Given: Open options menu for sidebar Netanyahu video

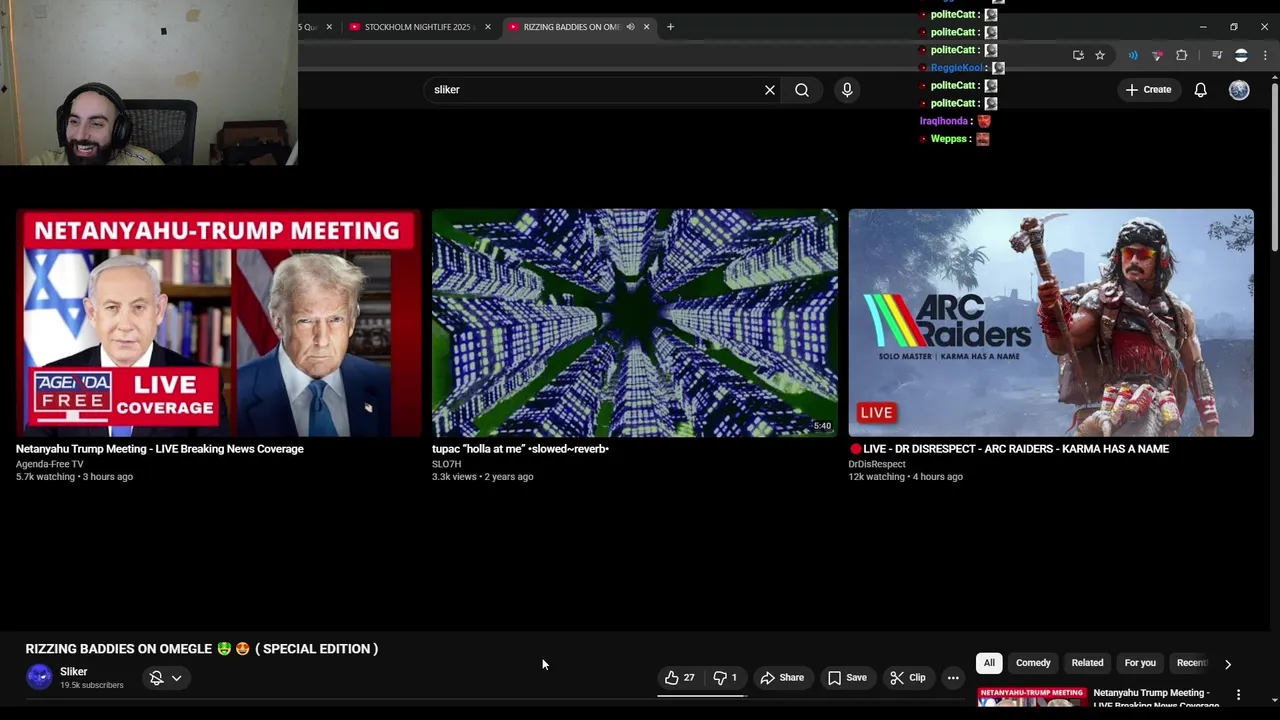Looking at the screenshot, I should (x=1238, y=695).
